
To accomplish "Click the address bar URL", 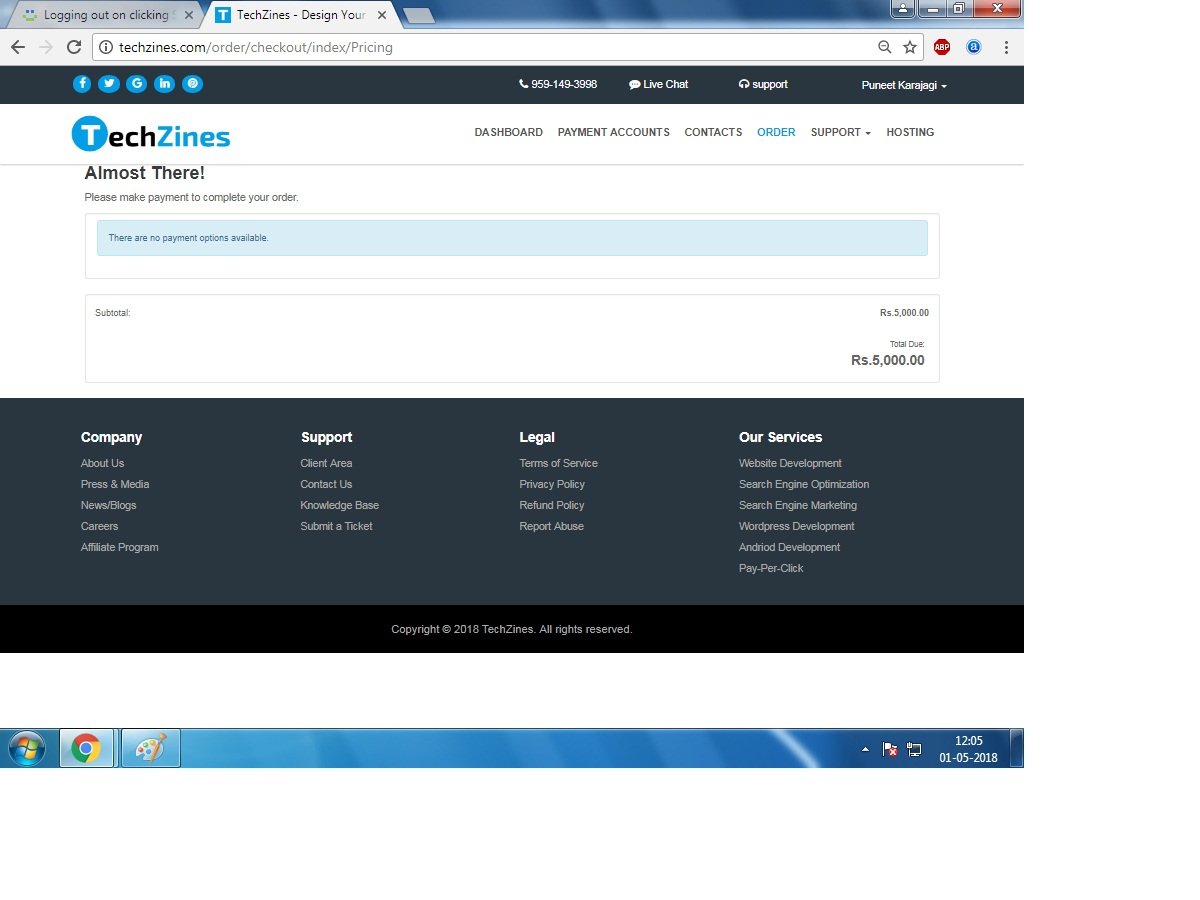I will pyautogui.click(x=256, y=47).
